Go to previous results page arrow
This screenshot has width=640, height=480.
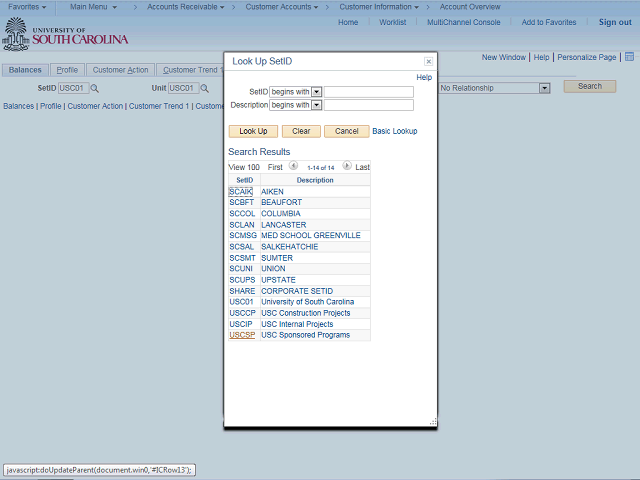[x=293, y=166]
